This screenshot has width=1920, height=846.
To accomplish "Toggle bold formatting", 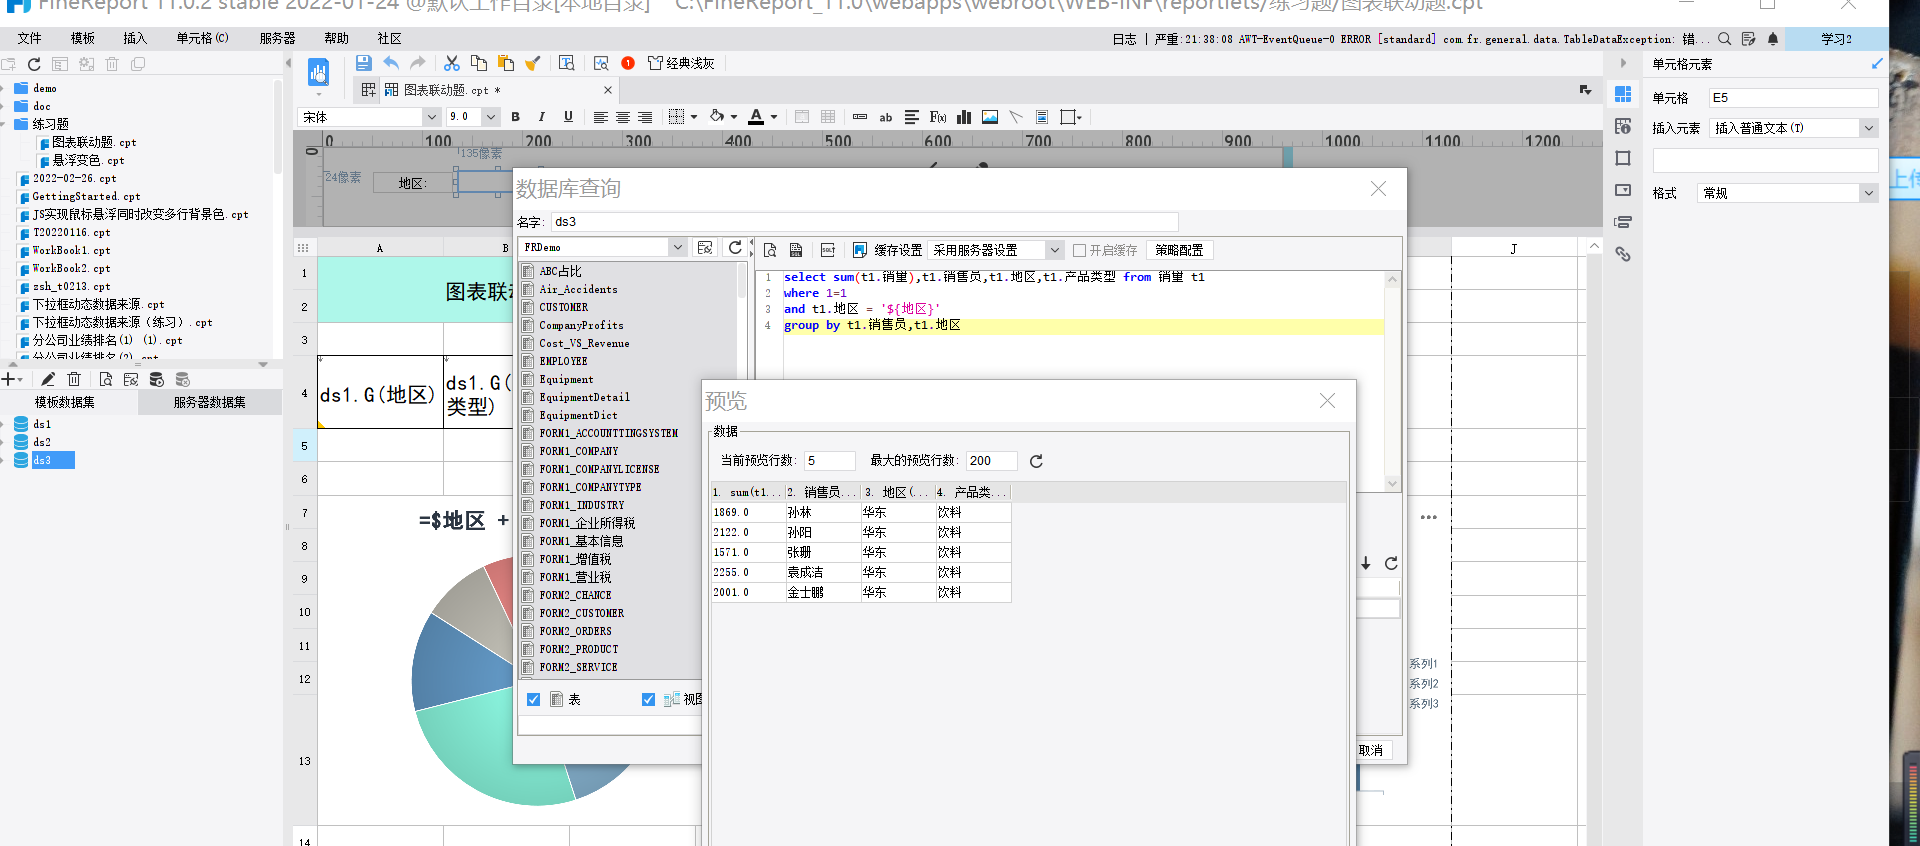I will point(516,117).
